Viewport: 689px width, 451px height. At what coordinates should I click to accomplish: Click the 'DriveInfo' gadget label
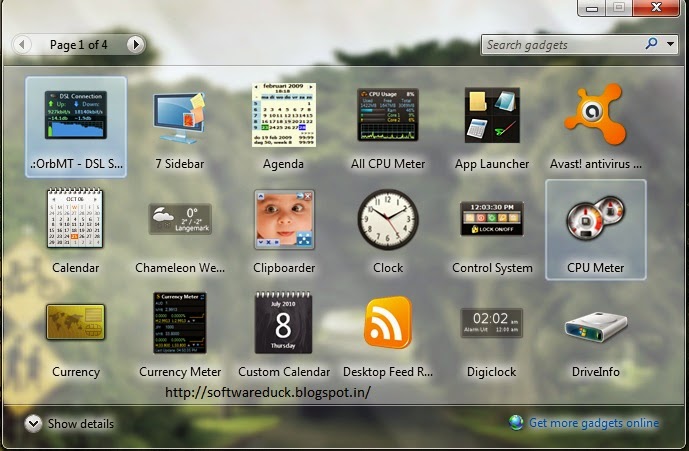click(596, 372)
